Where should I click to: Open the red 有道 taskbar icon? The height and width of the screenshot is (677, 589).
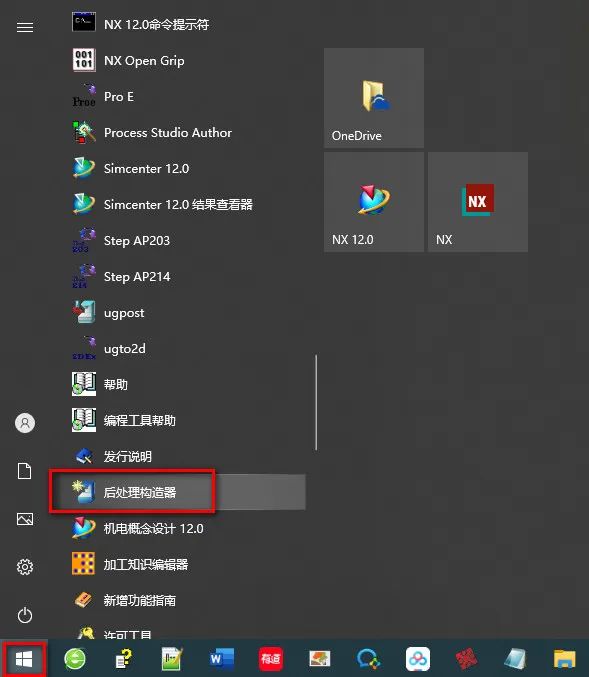coord(271,659)
